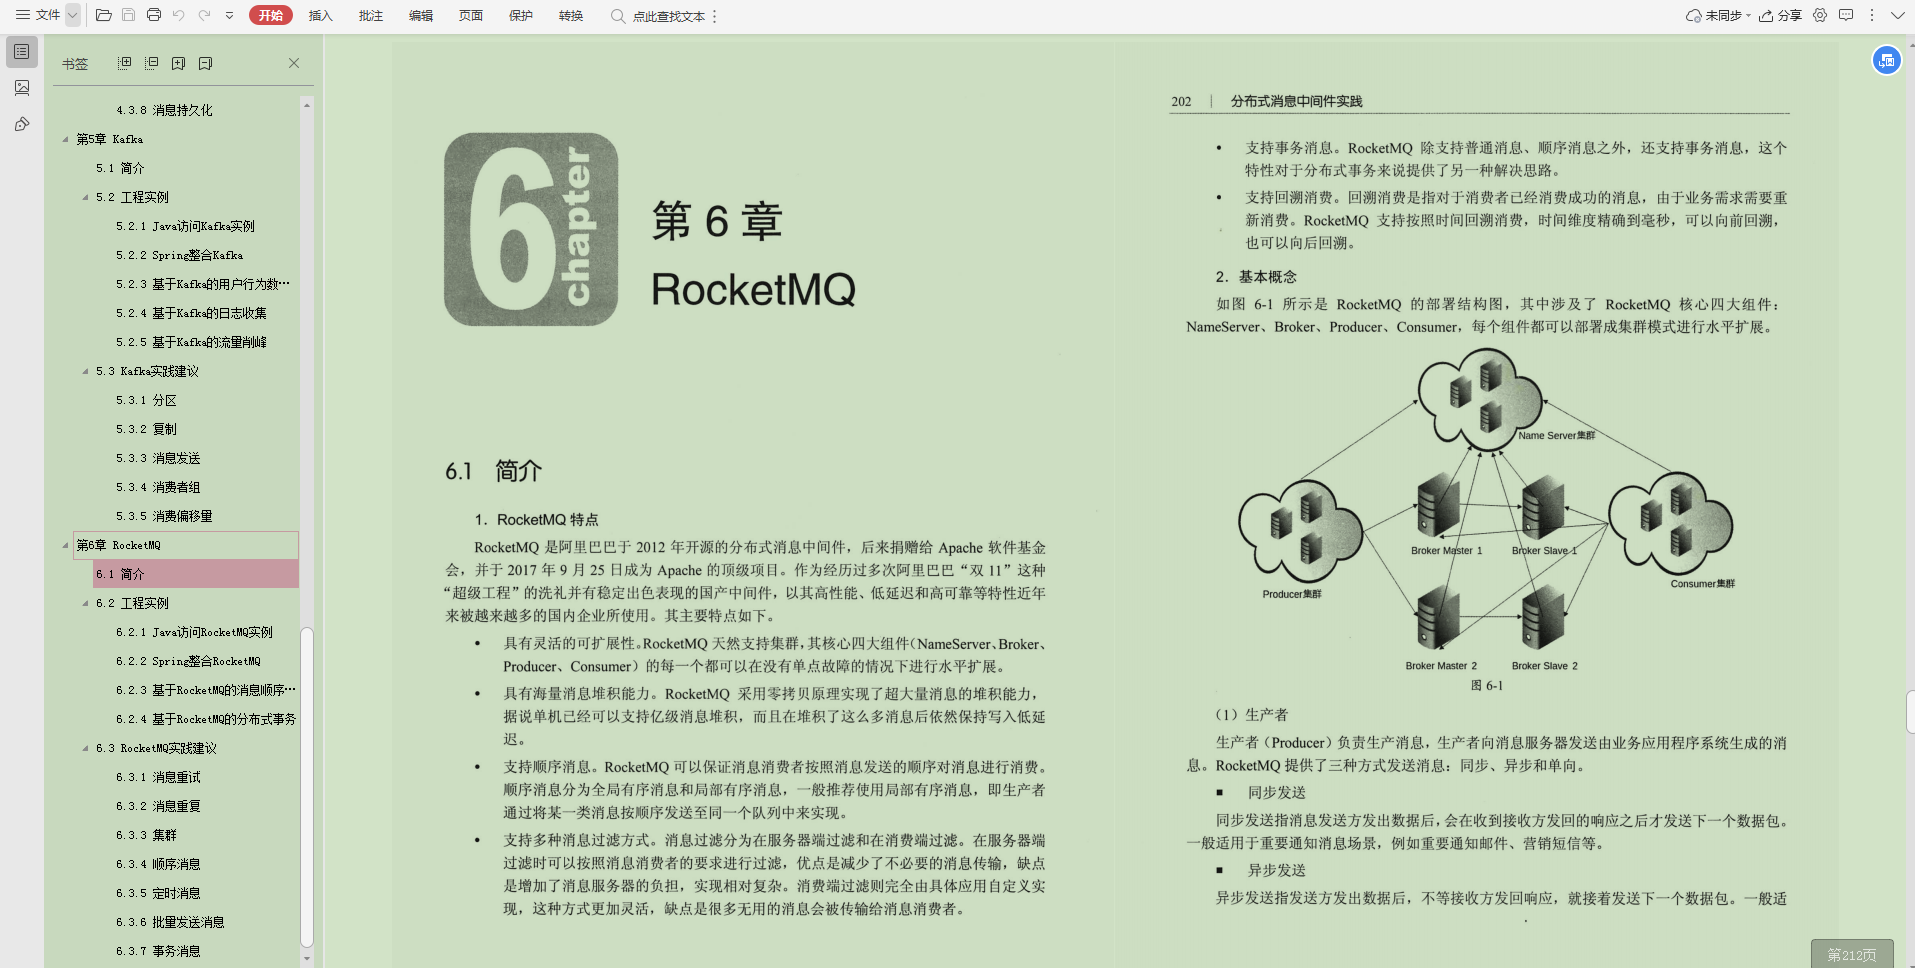Click the bookmarks panel scrollbar thumb
The height and width of the screenshot is (968, 1915).
pos(307,787)
